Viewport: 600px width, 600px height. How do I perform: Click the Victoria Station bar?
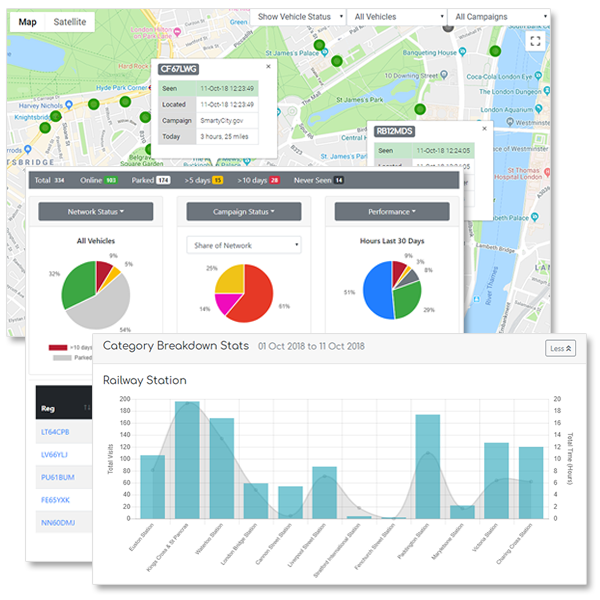coord(497,481)
